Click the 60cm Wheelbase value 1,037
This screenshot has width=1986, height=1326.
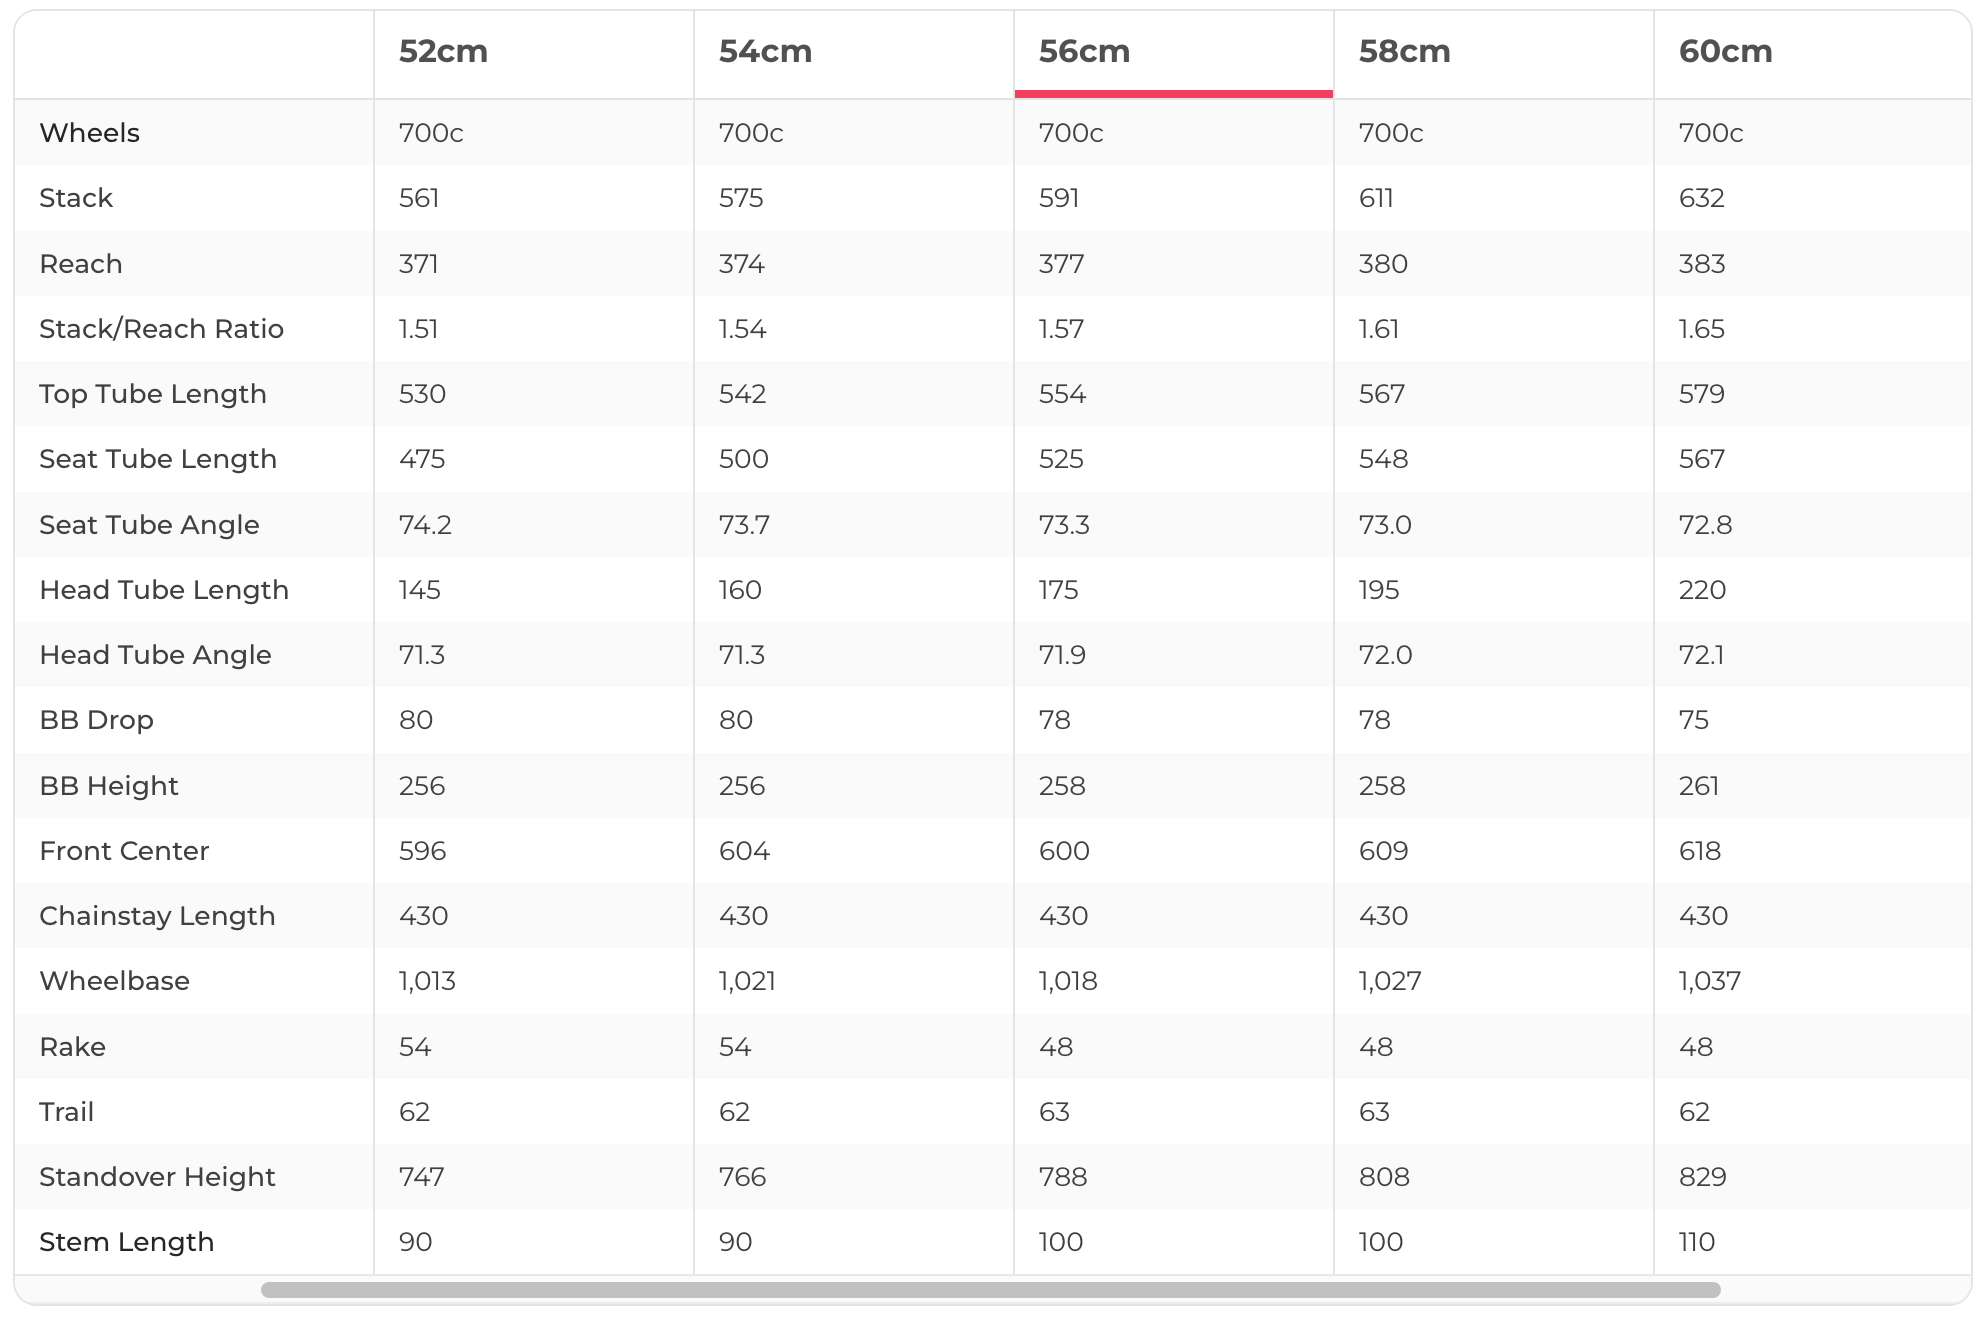click(x=1709, y=981)
